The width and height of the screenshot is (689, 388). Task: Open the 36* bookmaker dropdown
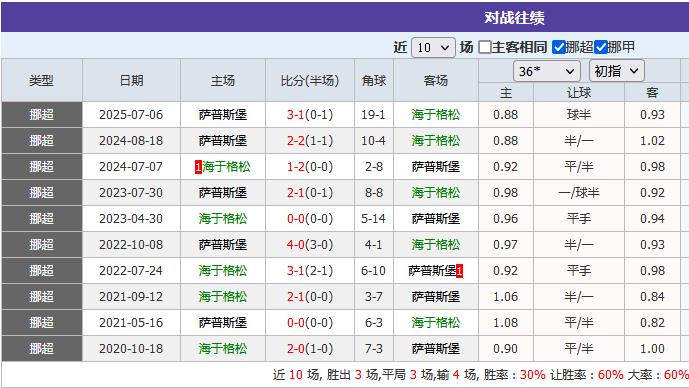point(547,71)
